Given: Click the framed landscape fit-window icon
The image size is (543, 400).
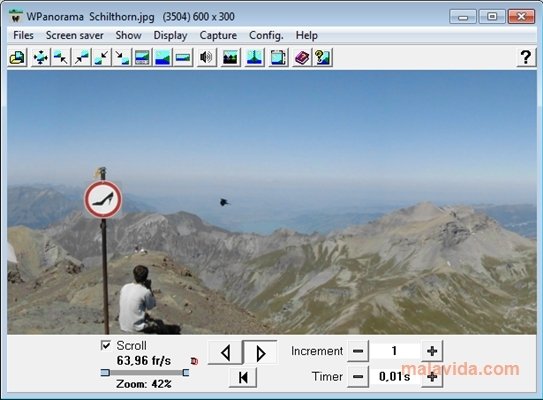Looking at the screenshot, I should click(x=142, y=57).
